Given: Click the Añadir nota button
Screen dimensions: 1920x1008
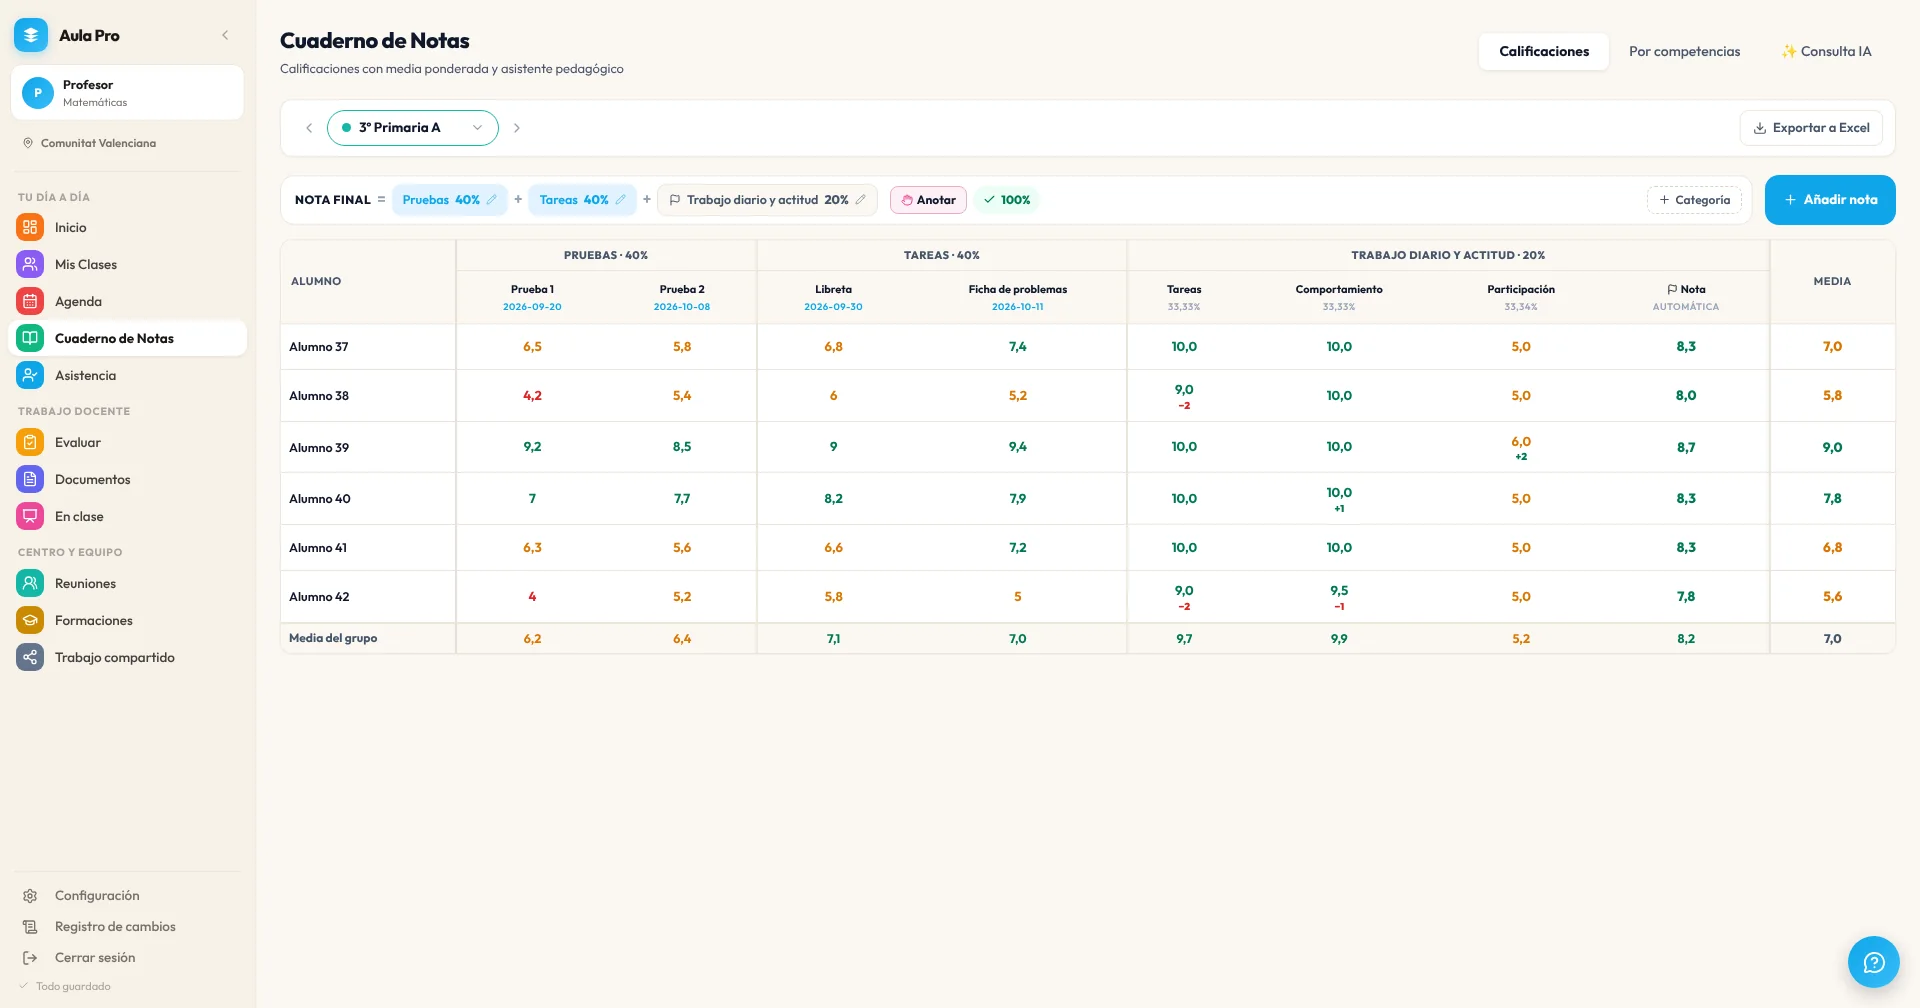Looking at the screenshot, I should [x=1830, y=200].
